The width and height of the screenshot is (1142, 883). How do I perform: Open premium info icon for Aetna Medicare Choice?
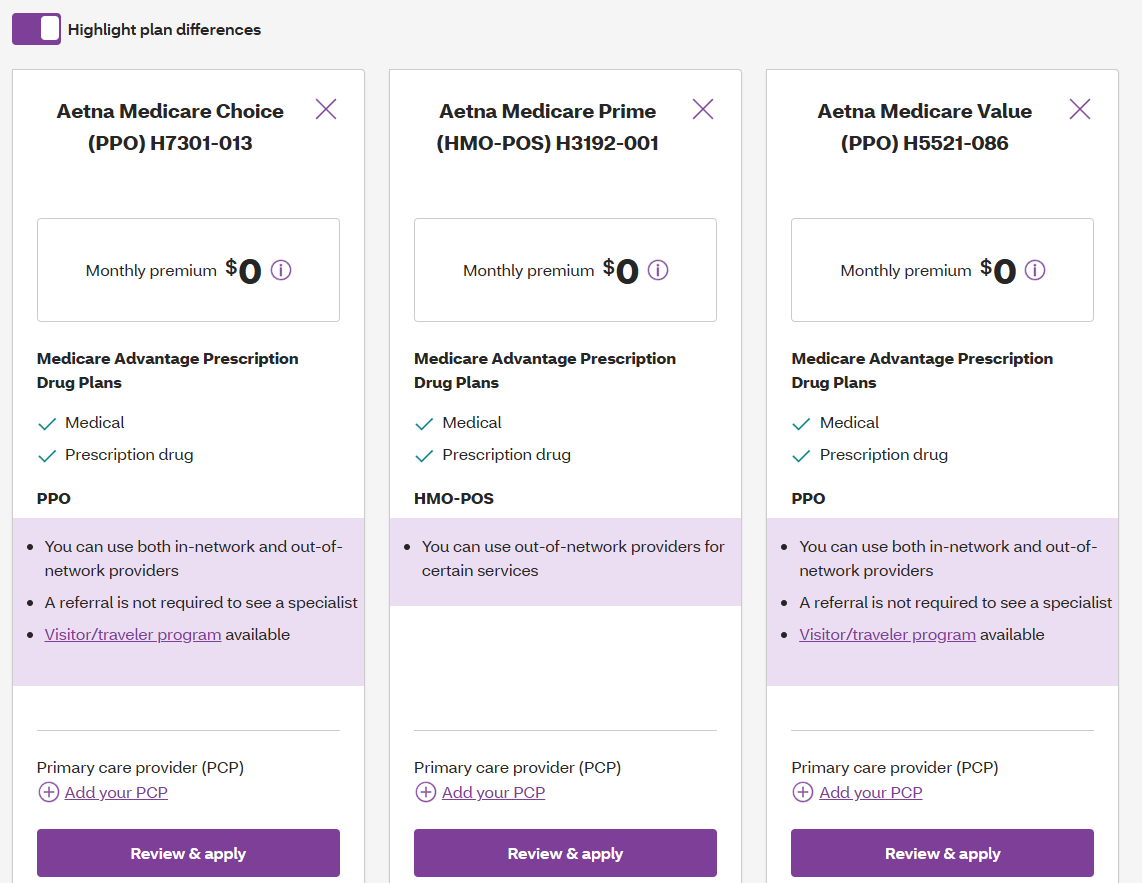(281, 270)
